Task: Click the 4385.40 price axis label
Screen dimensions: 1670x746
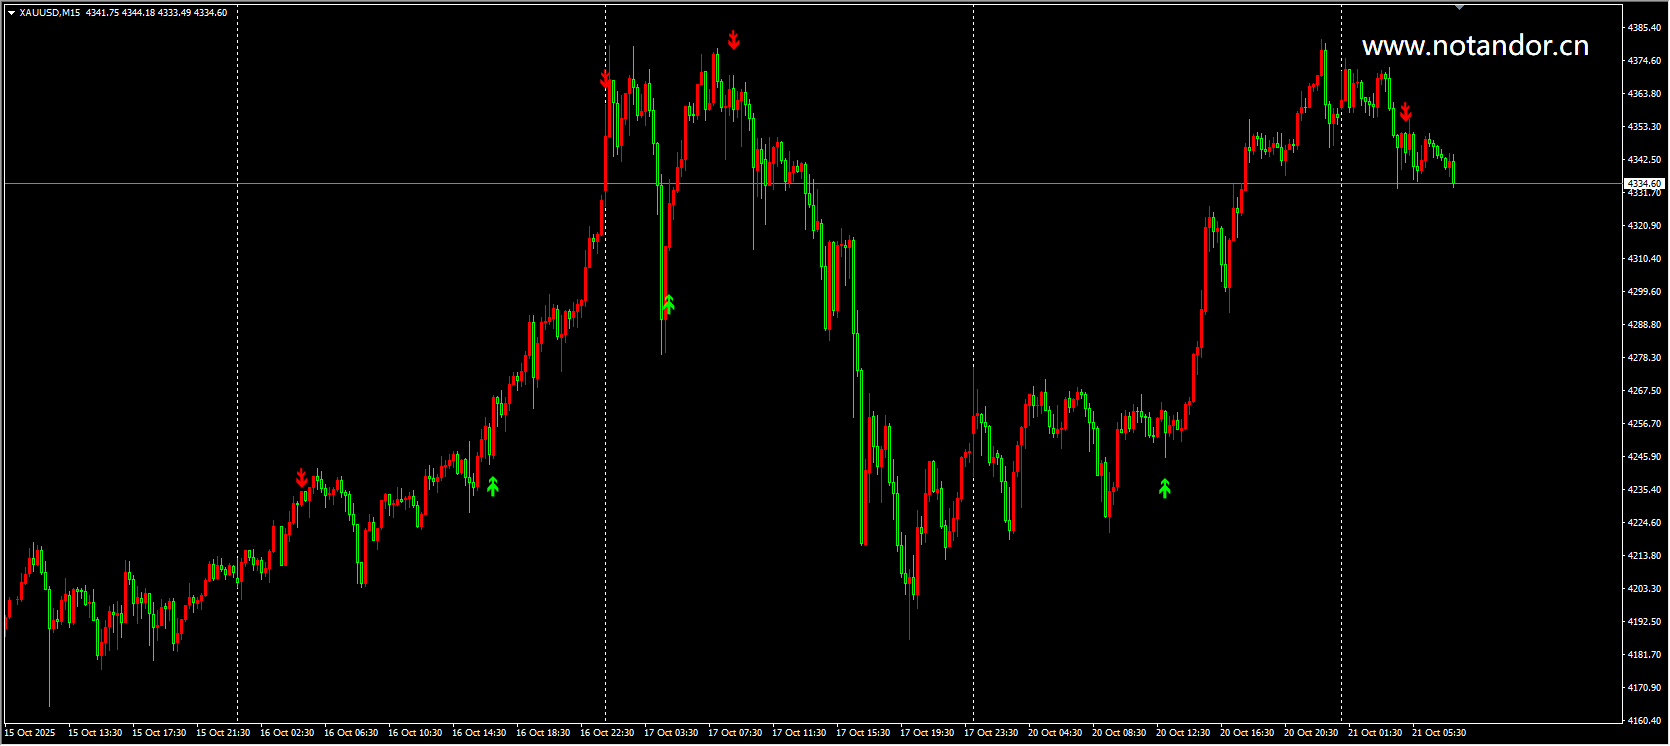Action: click(1645, 28)
